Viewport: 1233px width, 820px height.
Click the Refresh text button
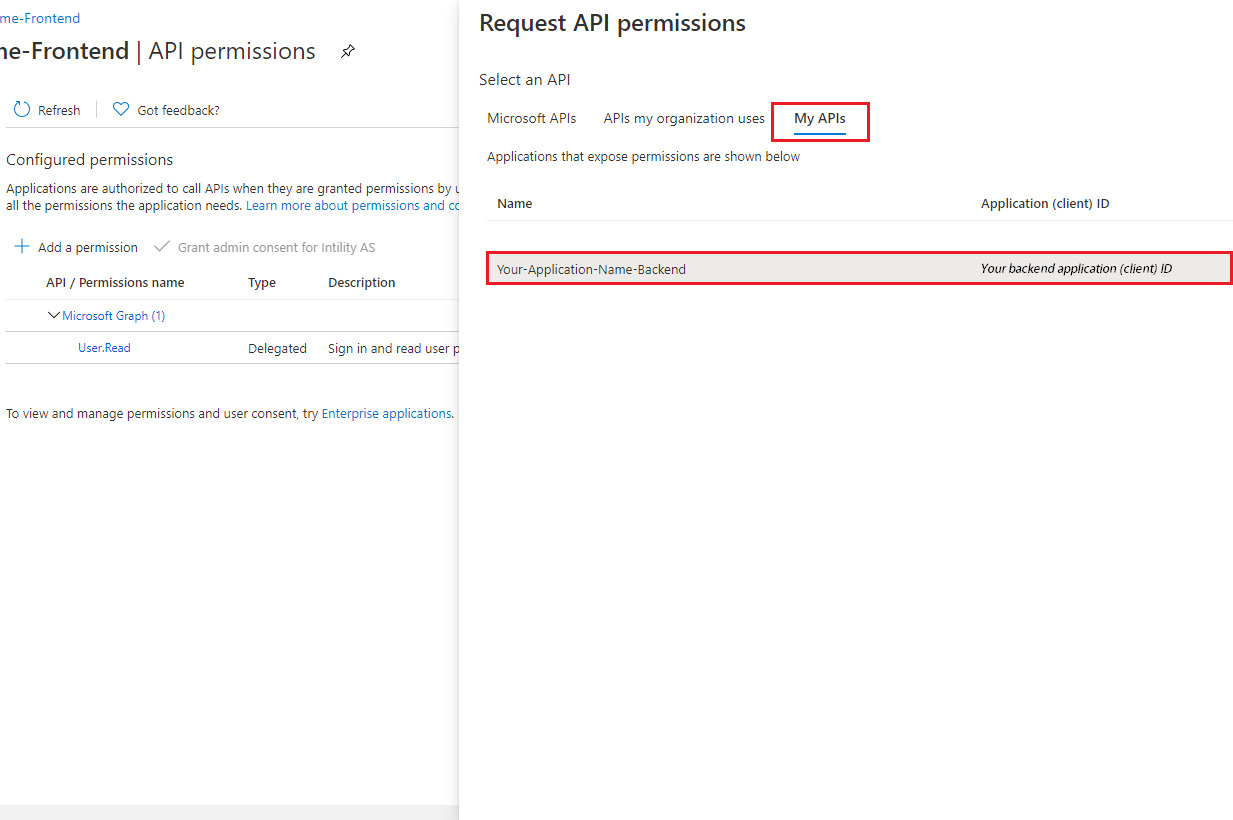pos(59,110)
